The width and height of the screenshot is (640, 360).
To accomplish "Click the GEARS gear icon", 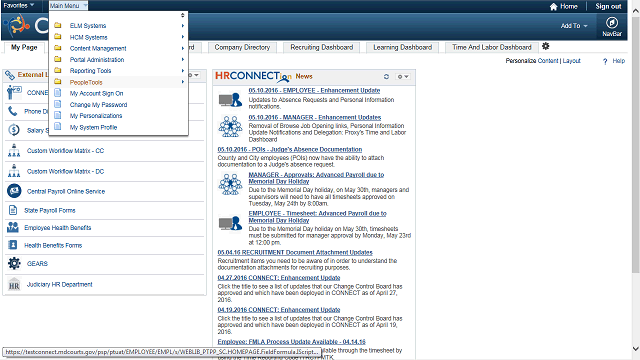I will [x=14, y=263].
